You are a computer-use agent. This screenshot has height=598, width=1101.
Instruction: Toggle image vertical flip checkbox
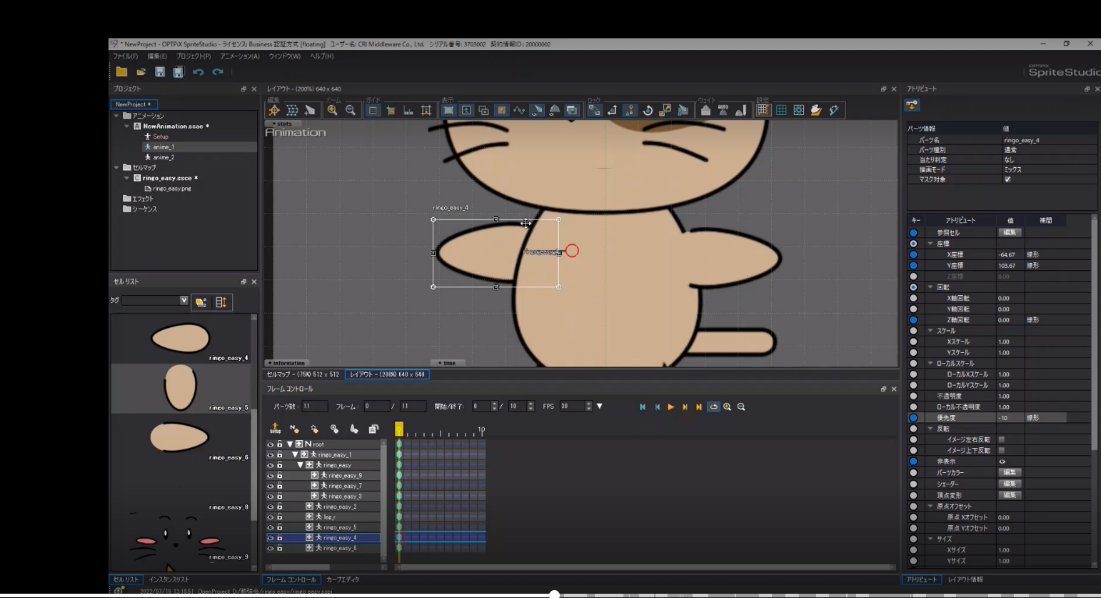point(1002,451)
